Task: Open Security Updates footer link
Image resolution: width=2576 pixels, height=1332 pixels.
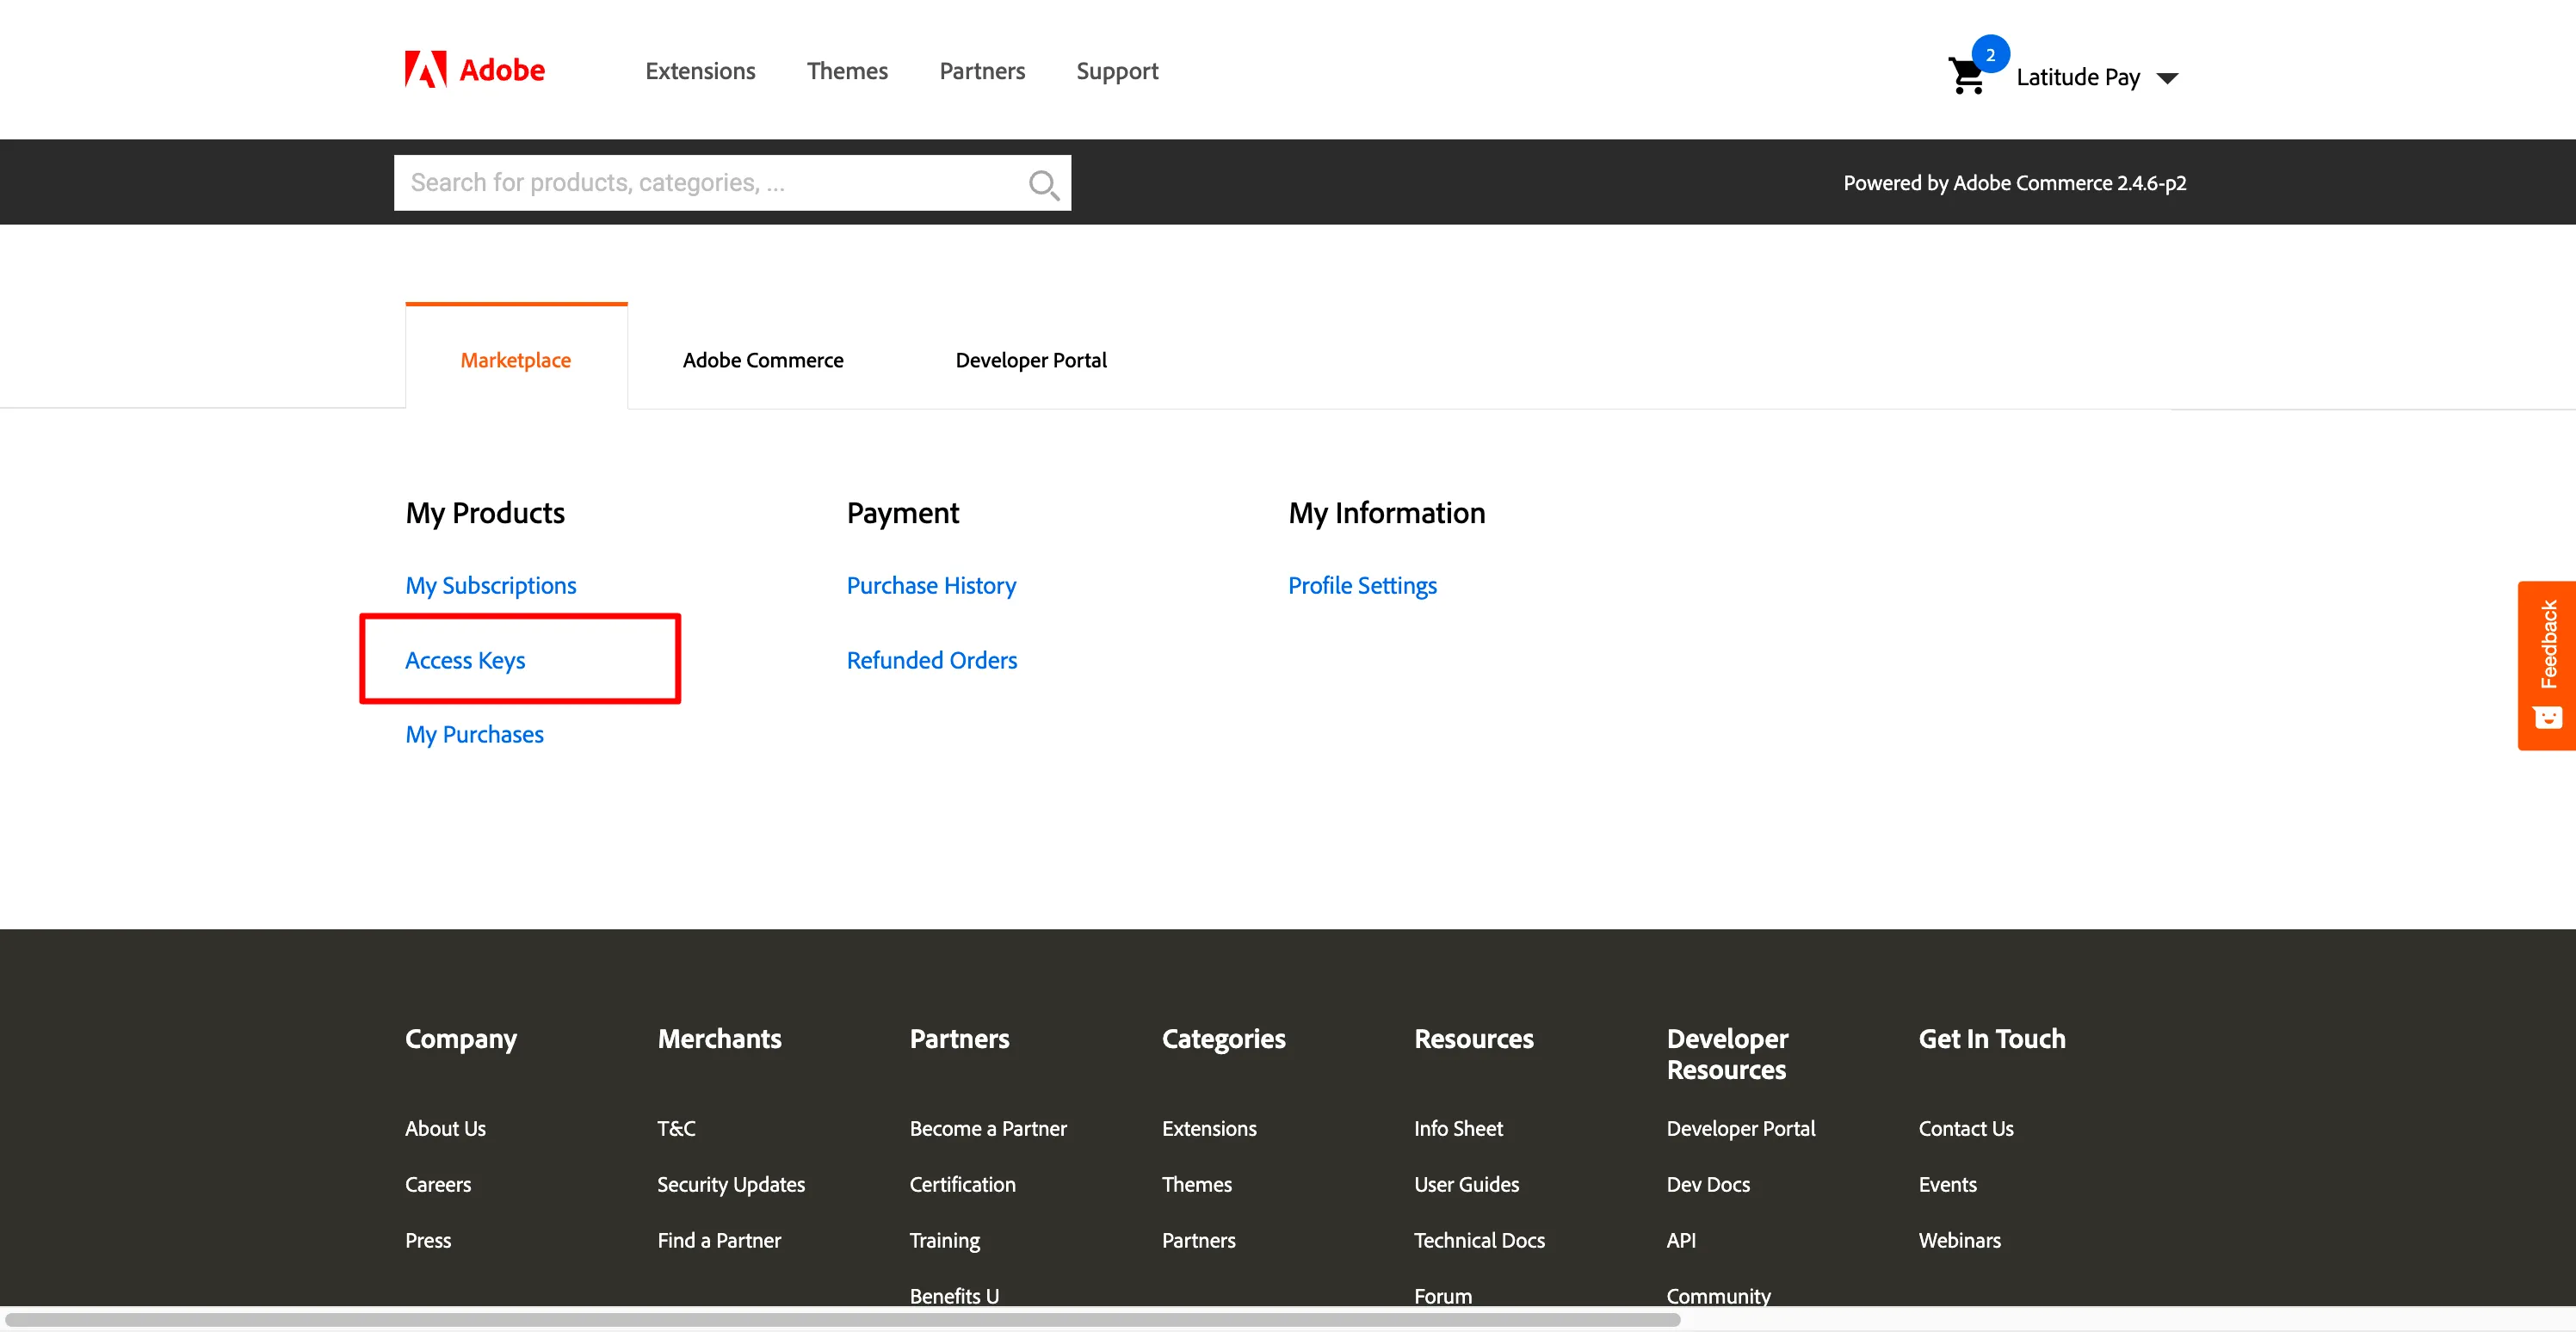Action: (x=731, y=1184)
